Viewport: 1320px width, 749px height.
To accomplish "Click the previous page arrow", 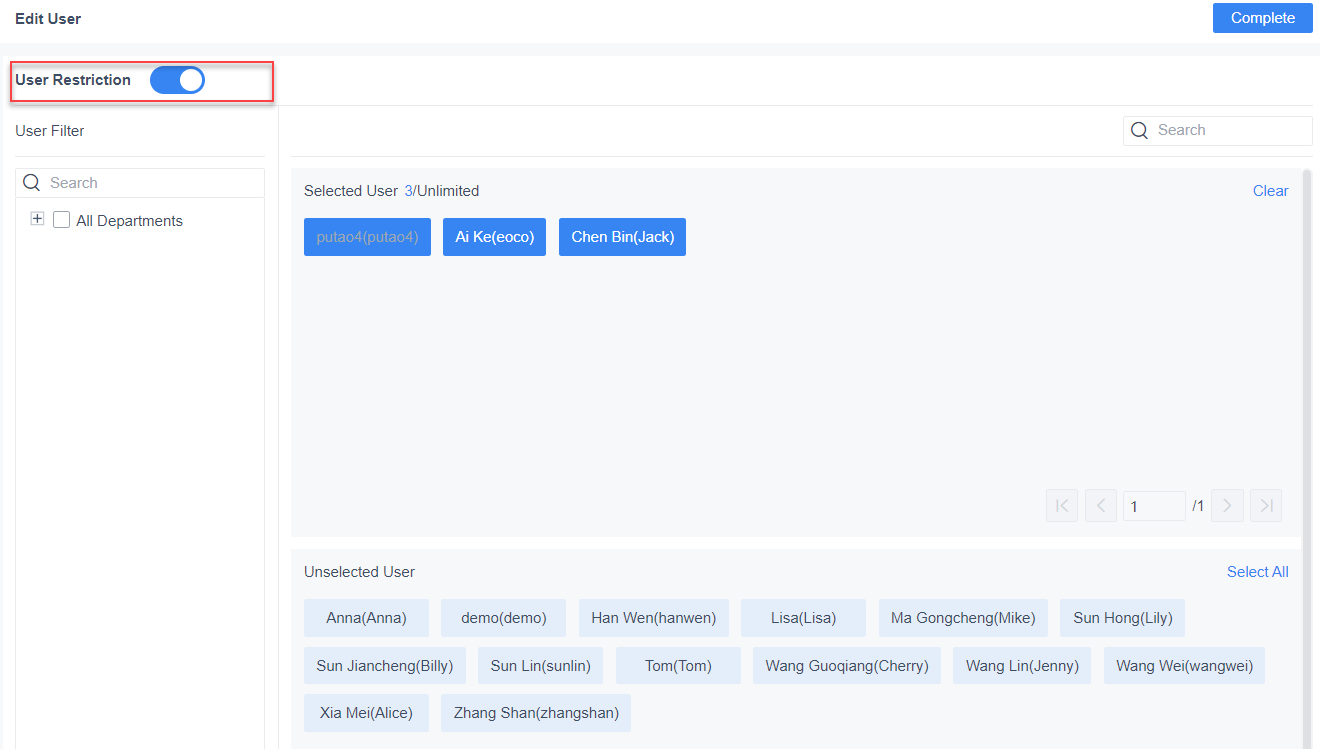I will click(1100, 505).
